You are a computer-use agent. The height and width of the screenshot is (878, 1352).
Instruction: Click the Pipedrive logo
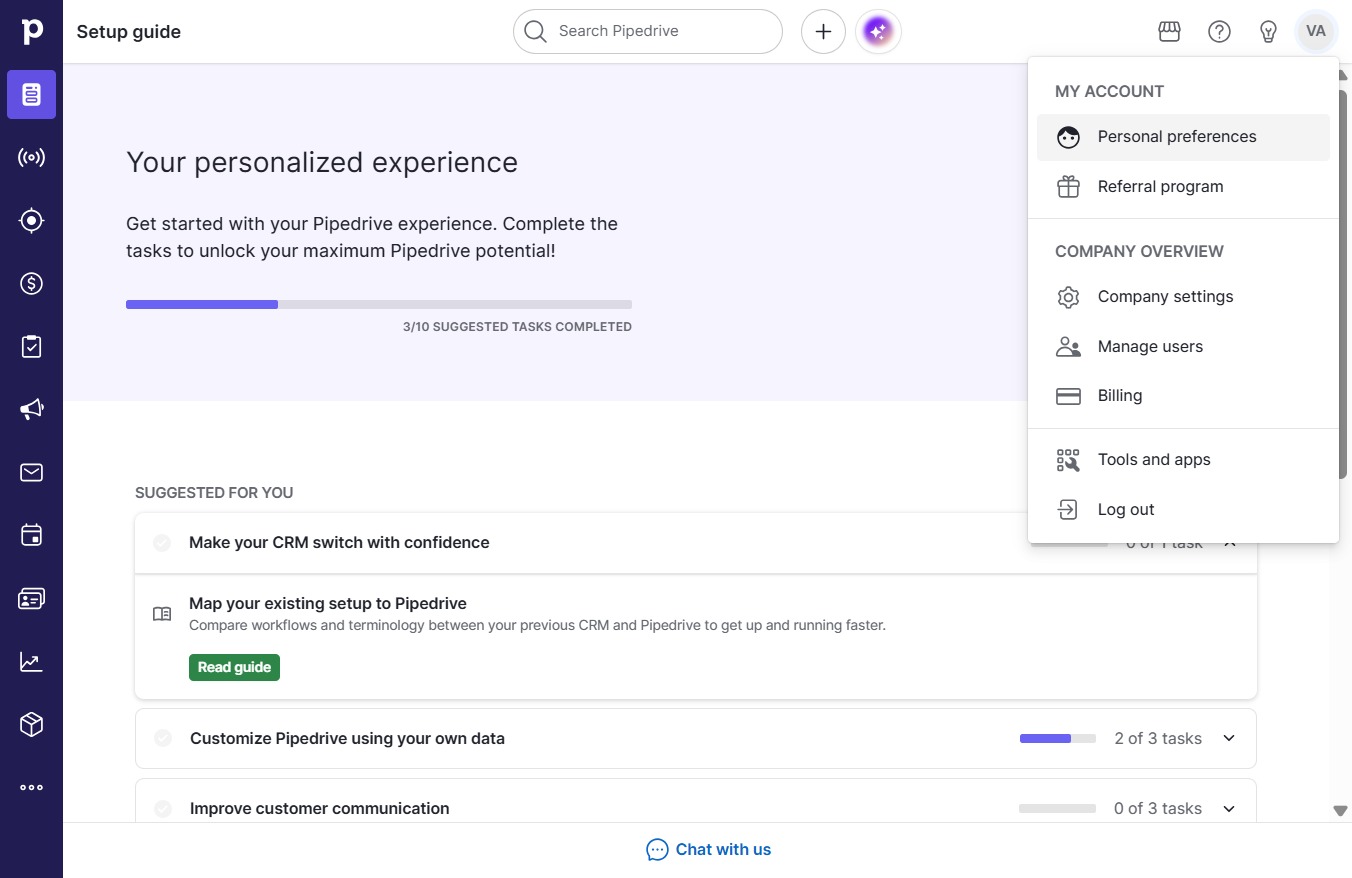[x=31, y=31]
